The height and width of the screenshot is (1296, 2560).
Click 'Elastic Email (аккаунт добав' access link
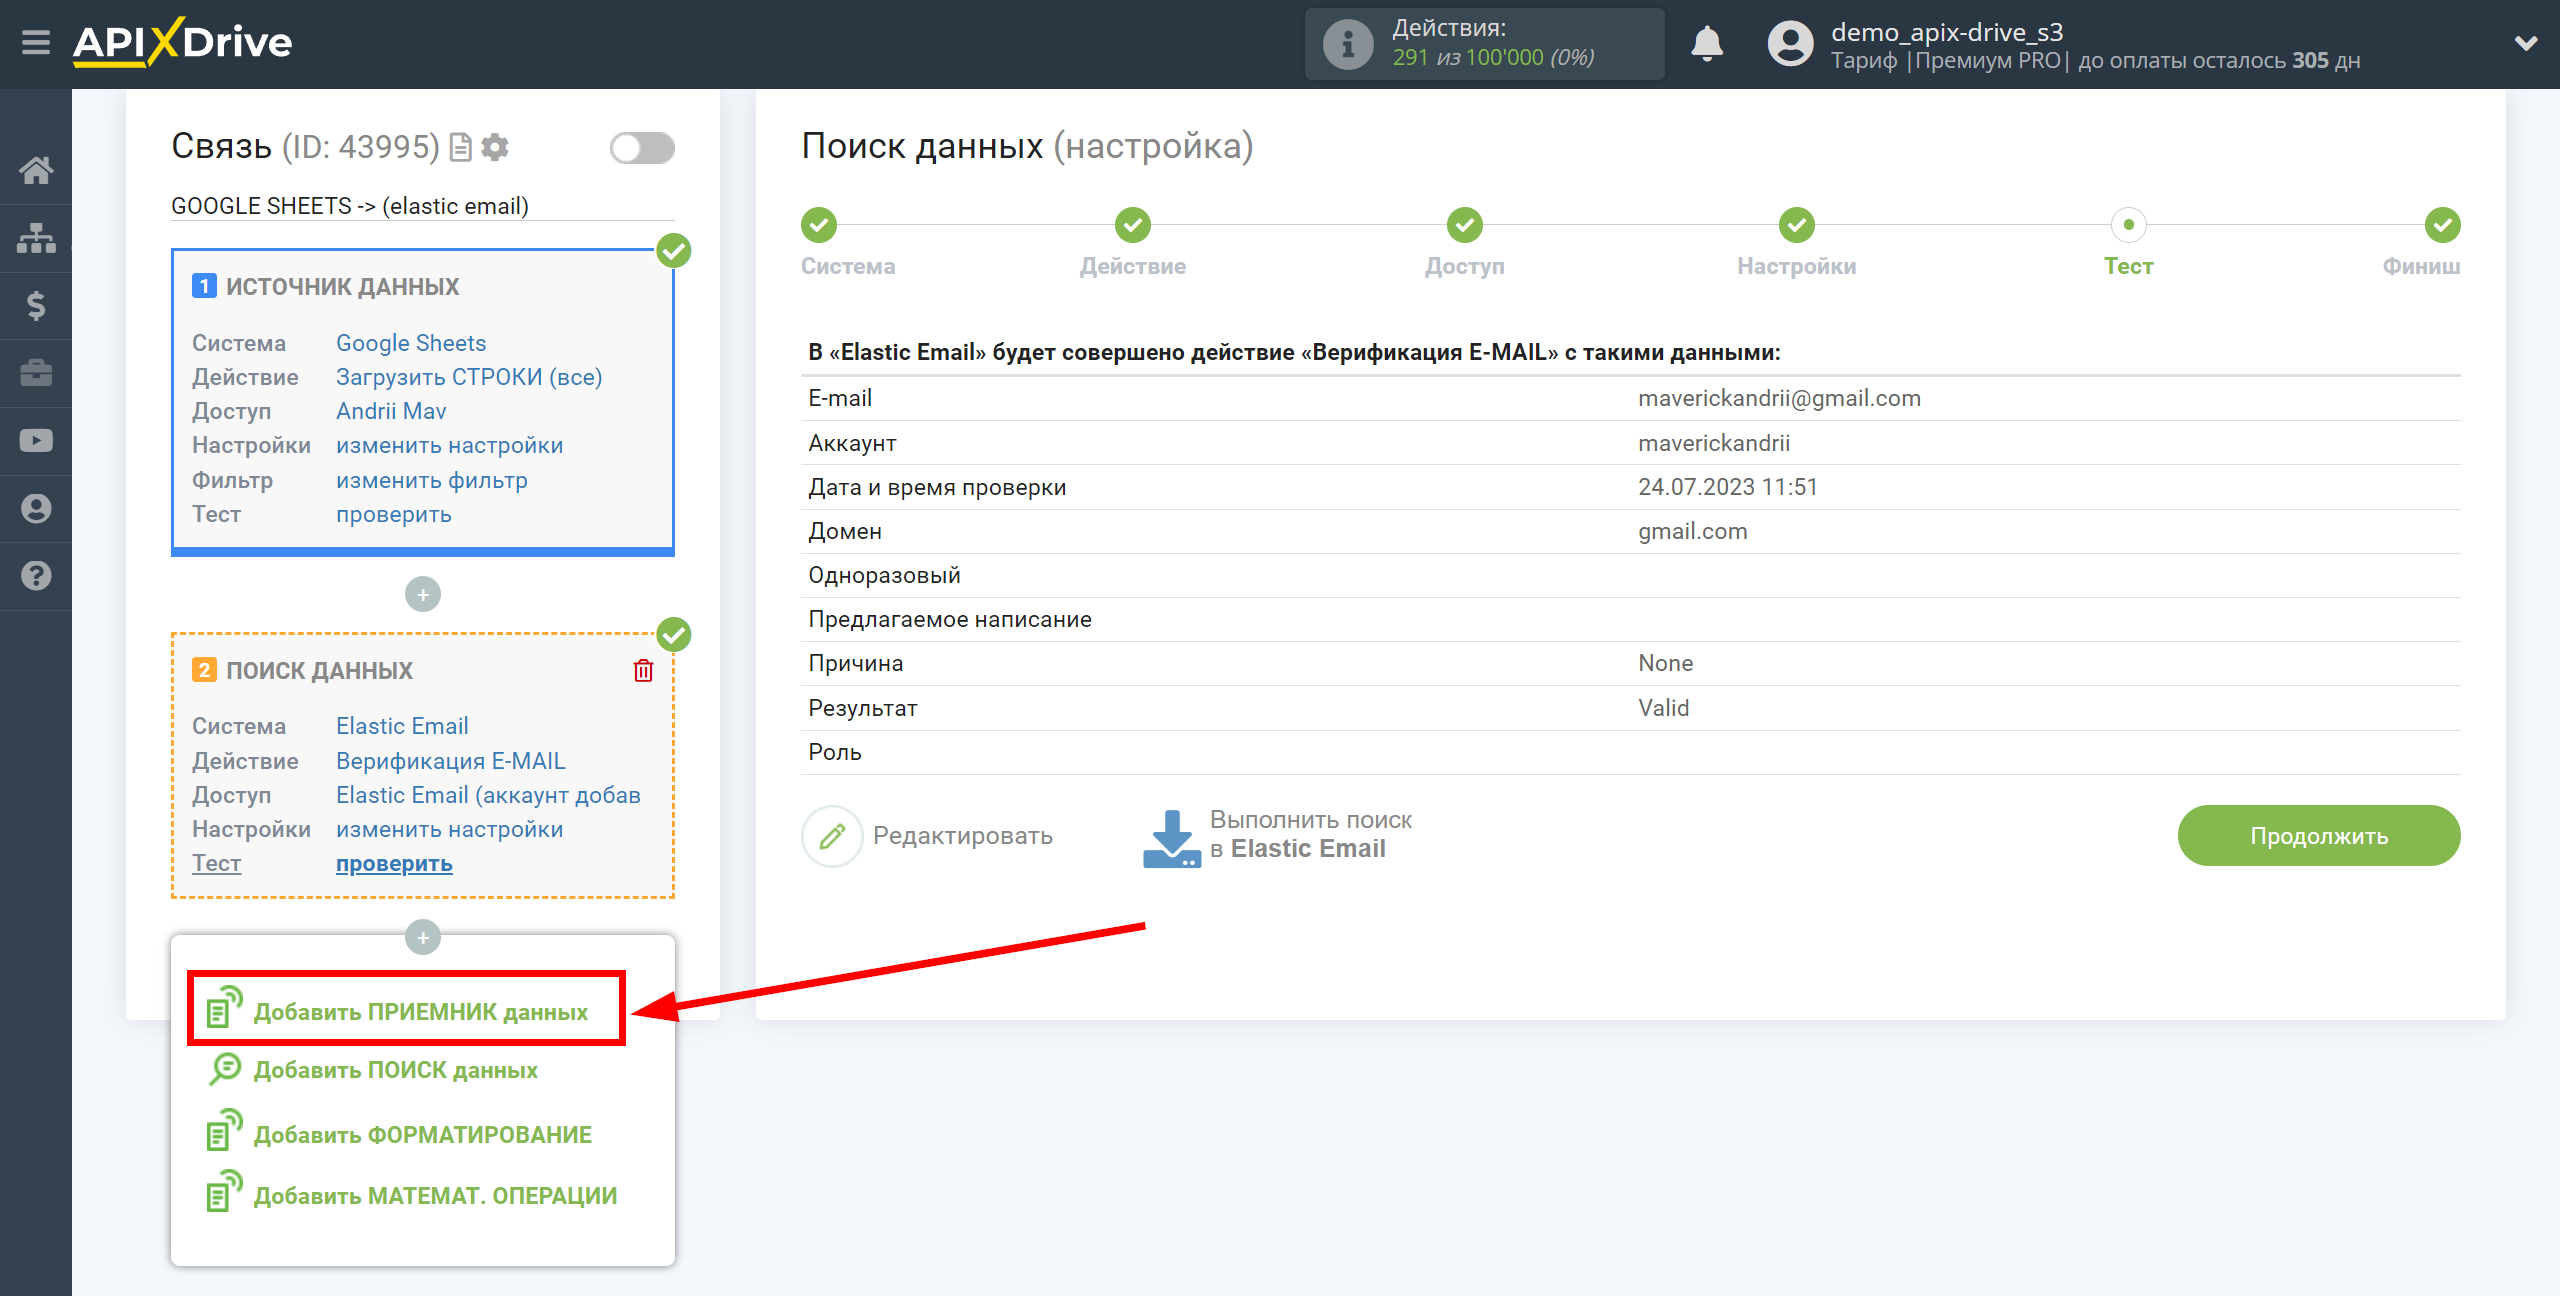tap(488, 795)
